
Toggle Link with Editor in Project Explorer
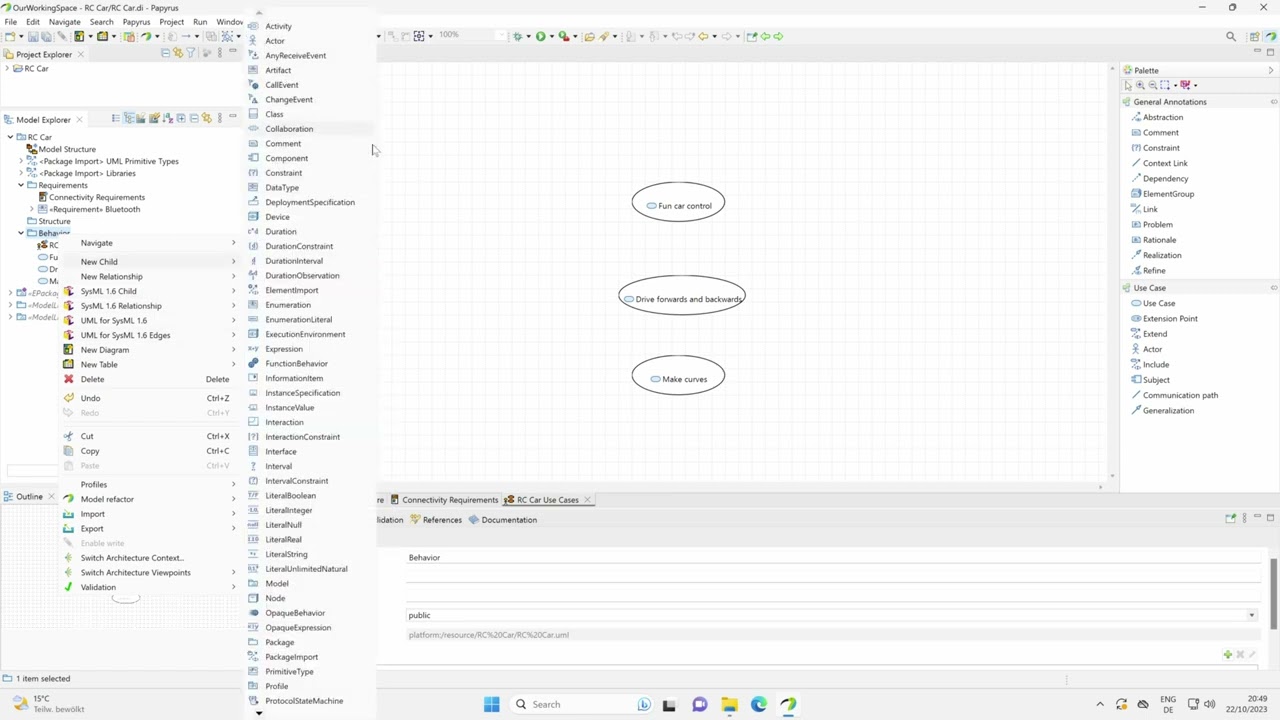(x=178, y=53)
